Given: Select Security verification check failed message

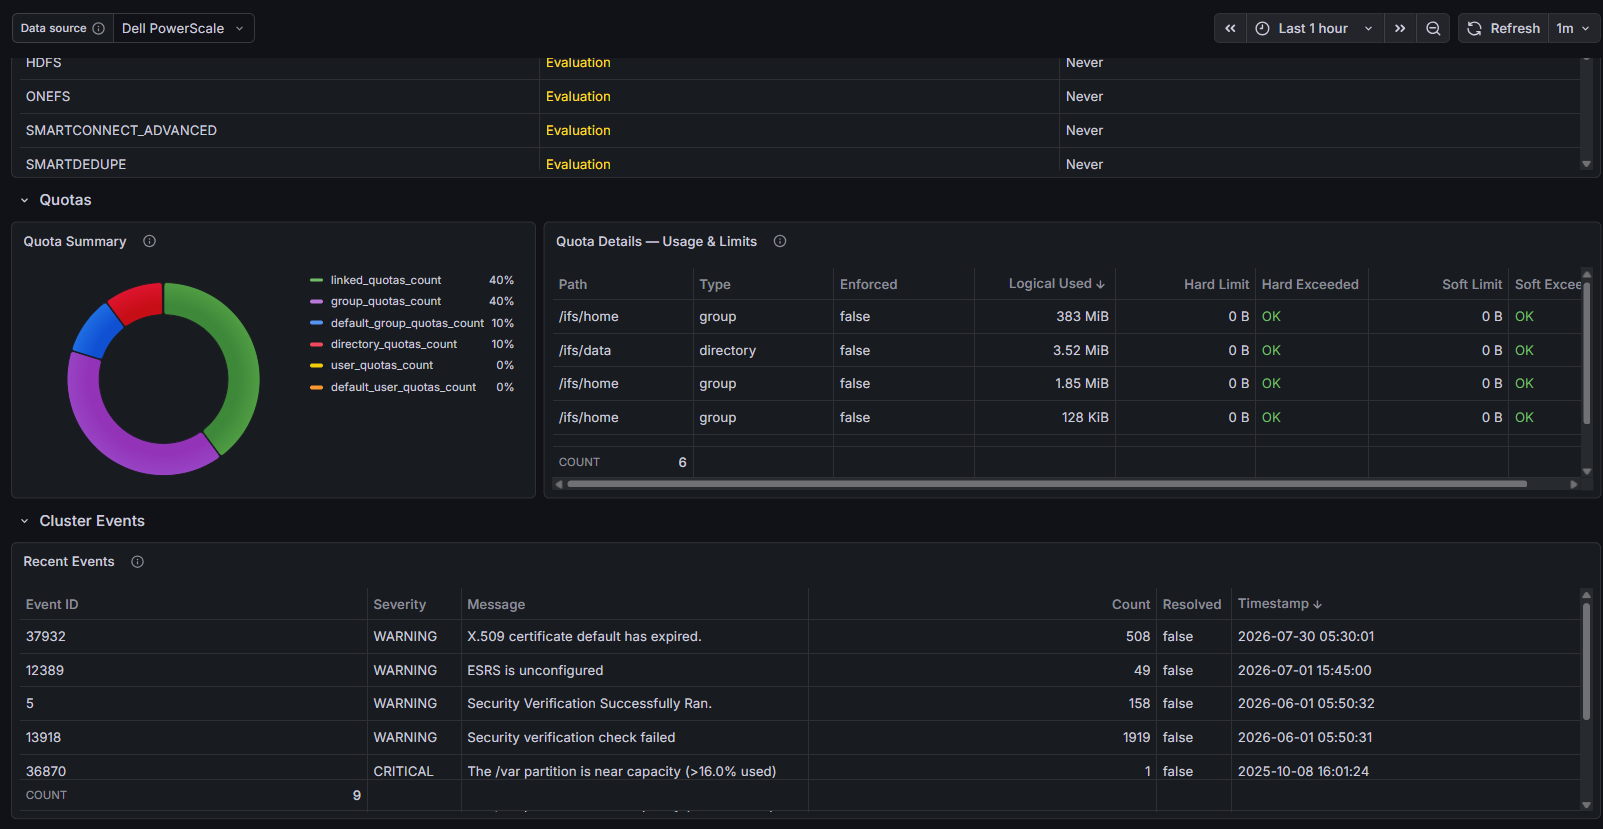Looking at the screenshot, I should coord(634,737).
